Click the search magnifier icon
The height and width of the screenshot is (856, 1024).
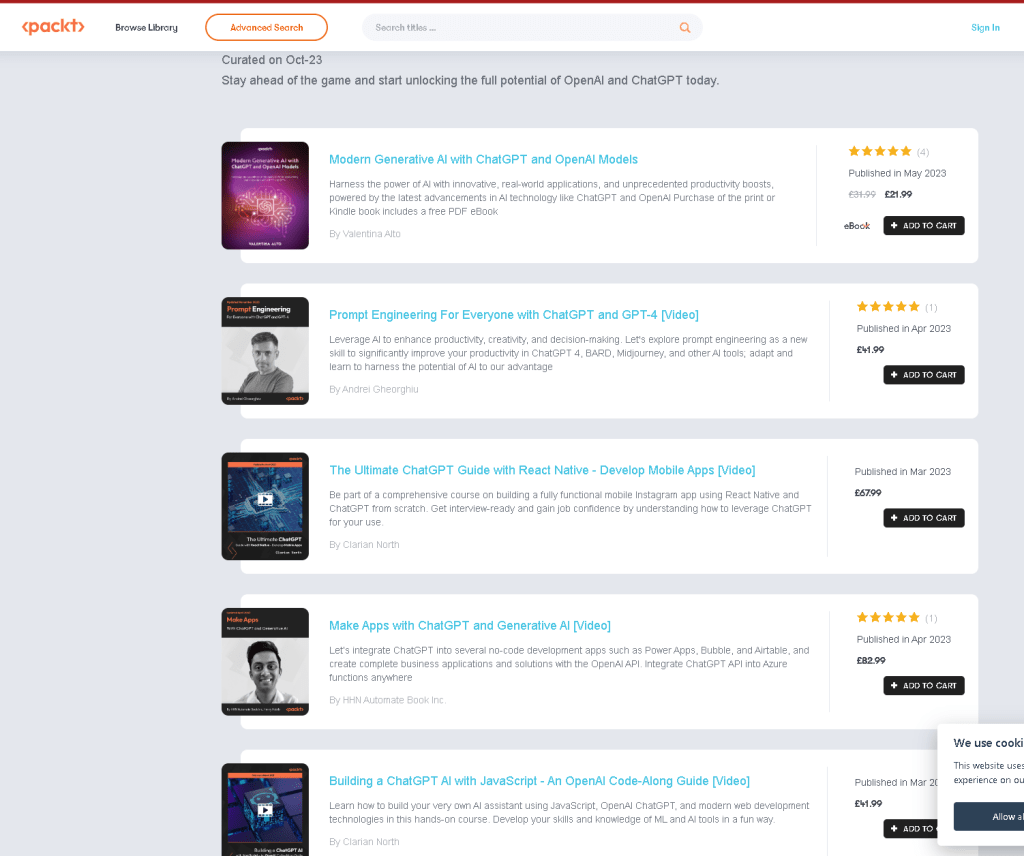click(685, 27)
